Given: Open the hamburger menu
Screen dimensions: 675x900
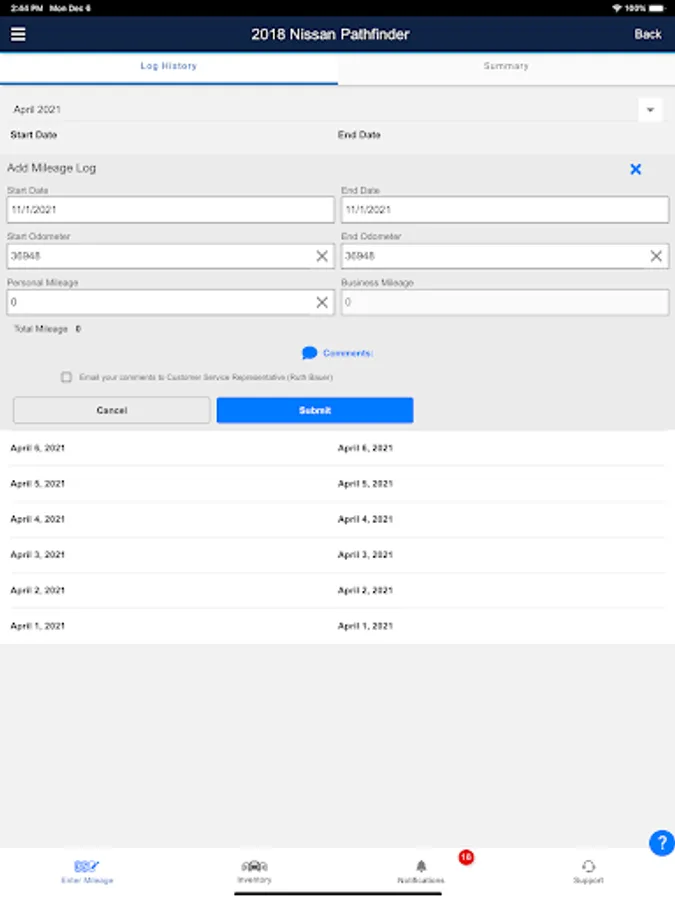Looking at the screenshot, I should coord(18,34).
